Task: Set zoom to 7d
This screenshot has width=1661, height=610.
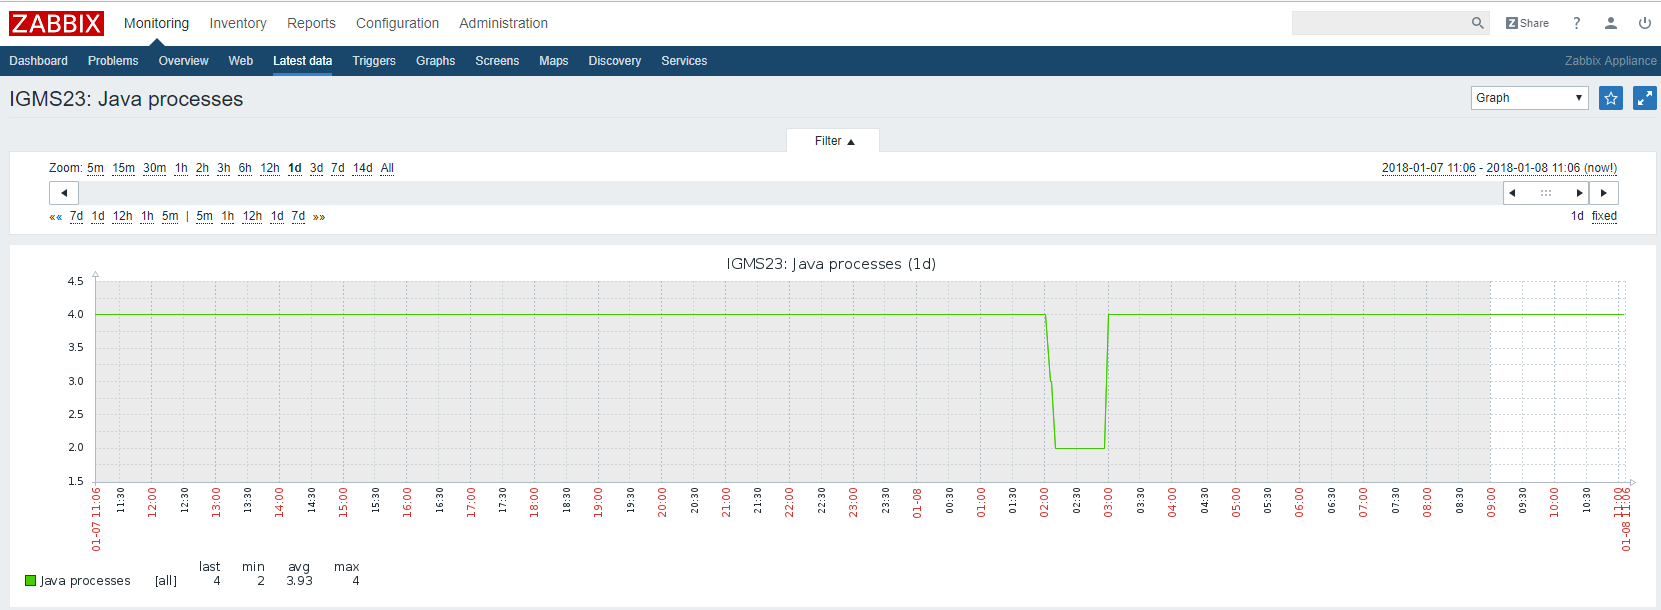Action: tap(337, 168)
